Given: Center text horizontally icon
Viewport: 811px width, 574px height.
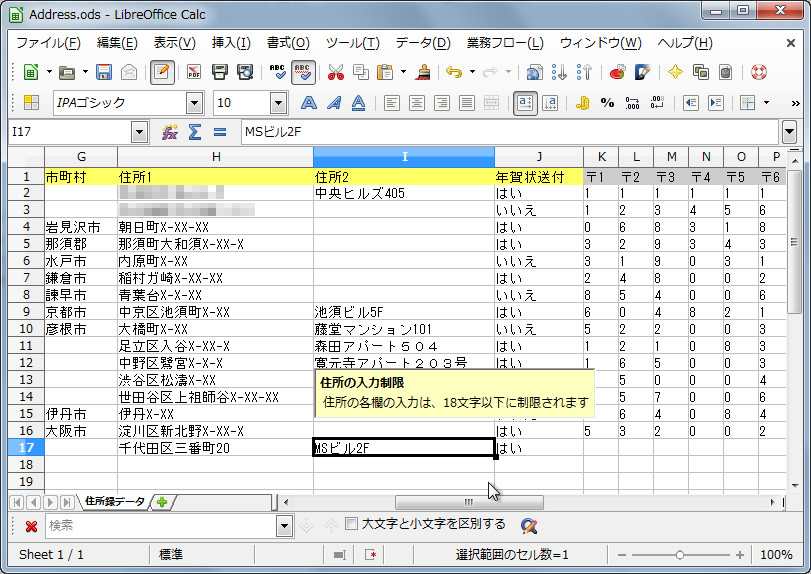Looking at the screenshot, I should [417, 103].
